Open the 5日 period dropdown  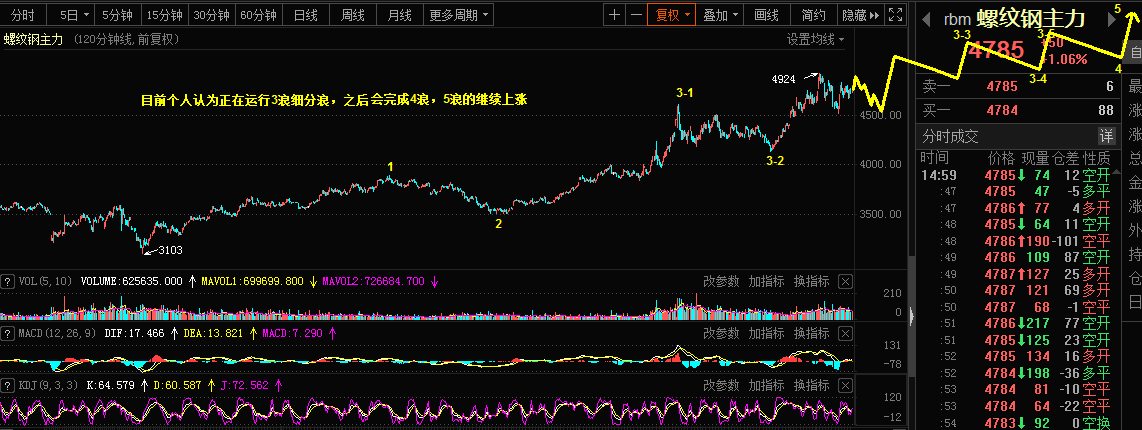pyautogui.click(x=75, y=14)
